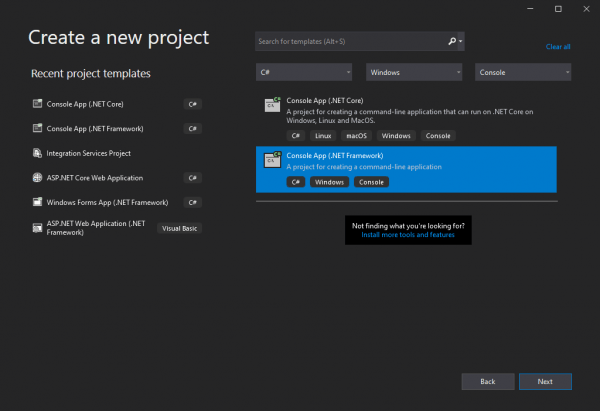600x411 pixels.
Task: Click the ASP.NET Core Web Application icon
Action: click(37, 178)
